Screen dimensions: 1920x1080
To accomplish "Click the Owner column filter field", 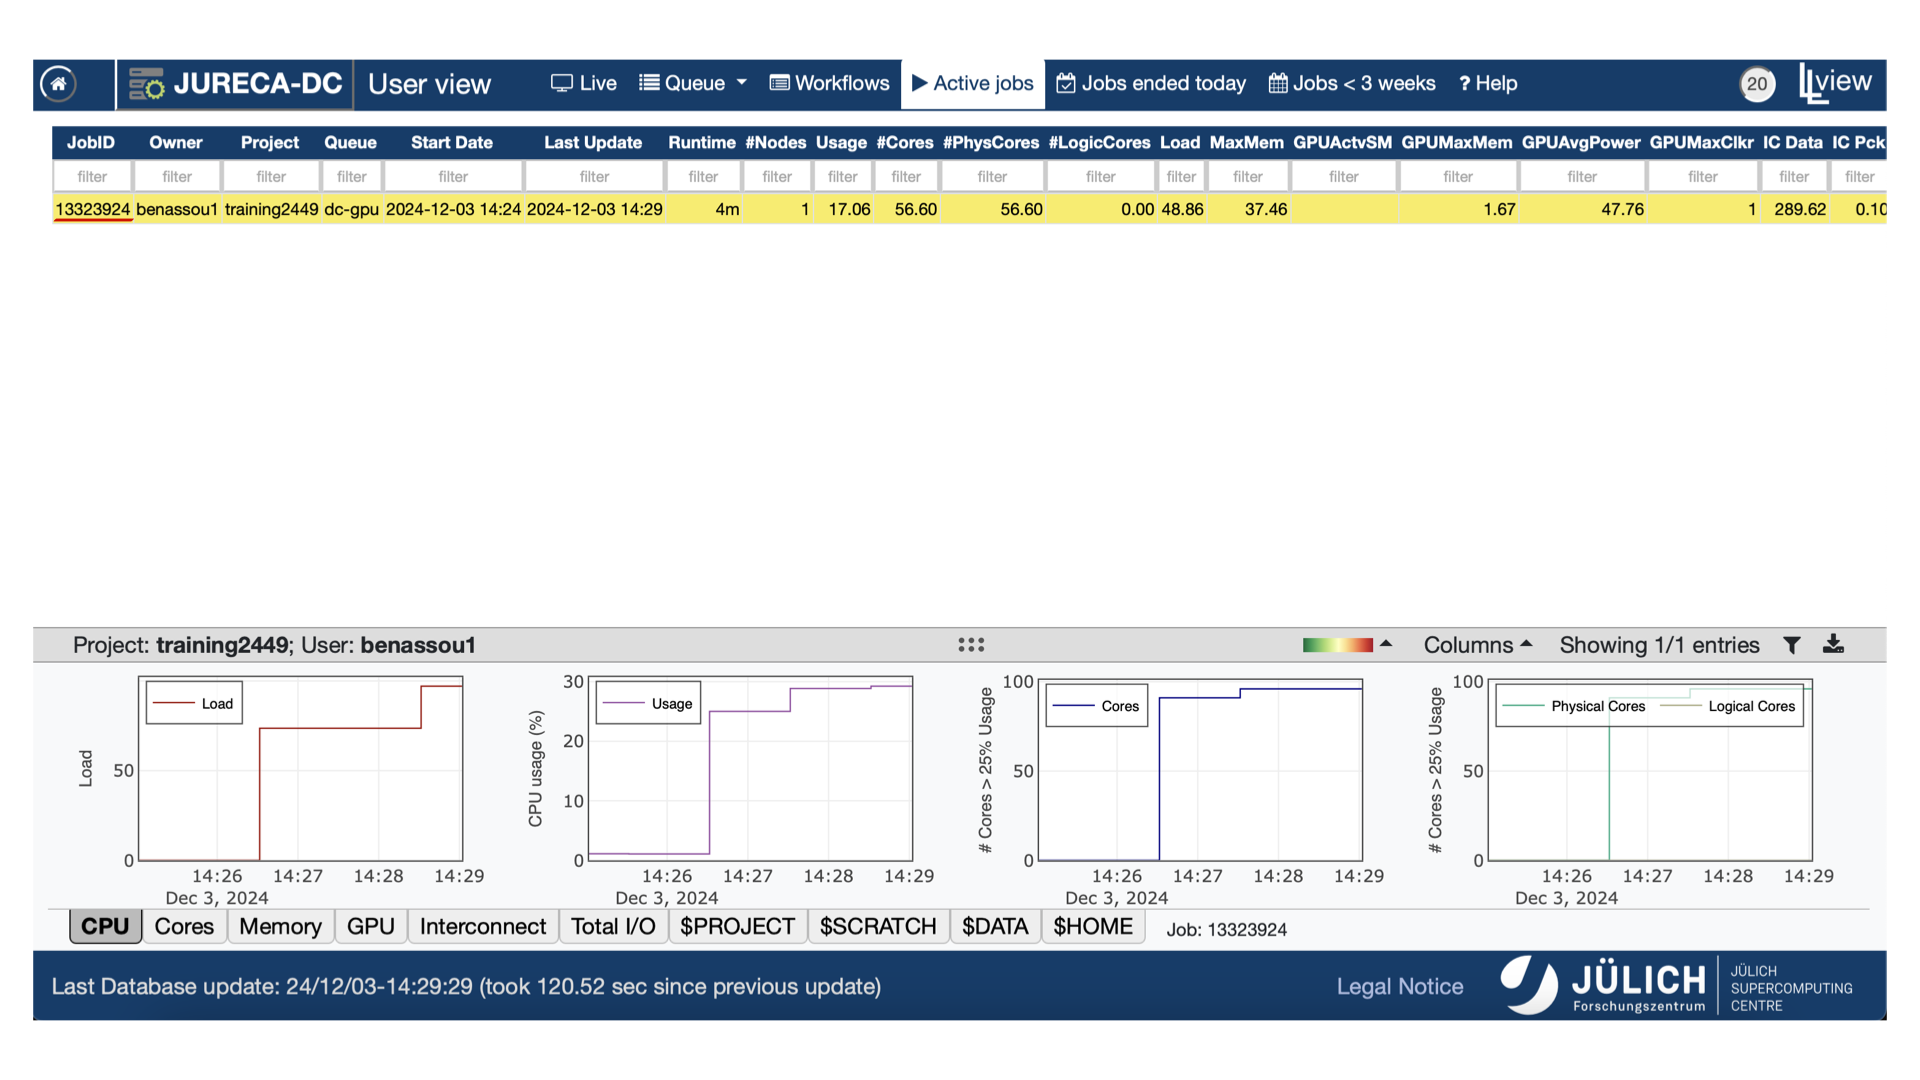I will 177,177.
